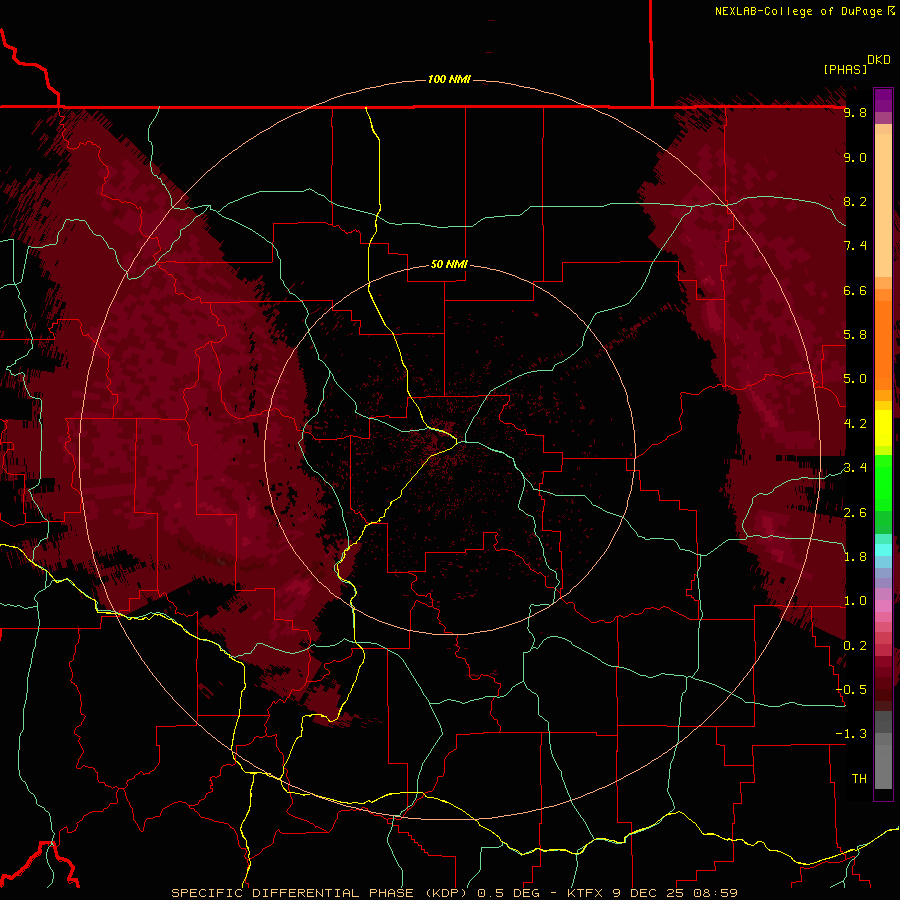Click the 1.0 value on the color scale
This screenshot has width=900, height=900.
click(x=855, y=601)
